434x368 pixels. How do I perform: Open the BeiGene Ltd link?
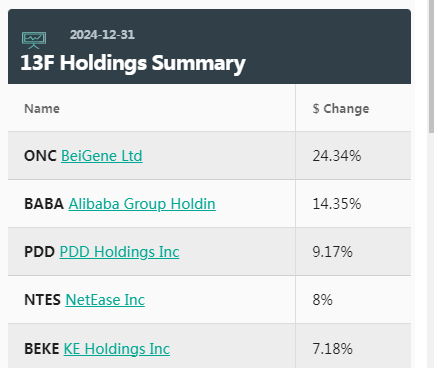coord(102,156)
